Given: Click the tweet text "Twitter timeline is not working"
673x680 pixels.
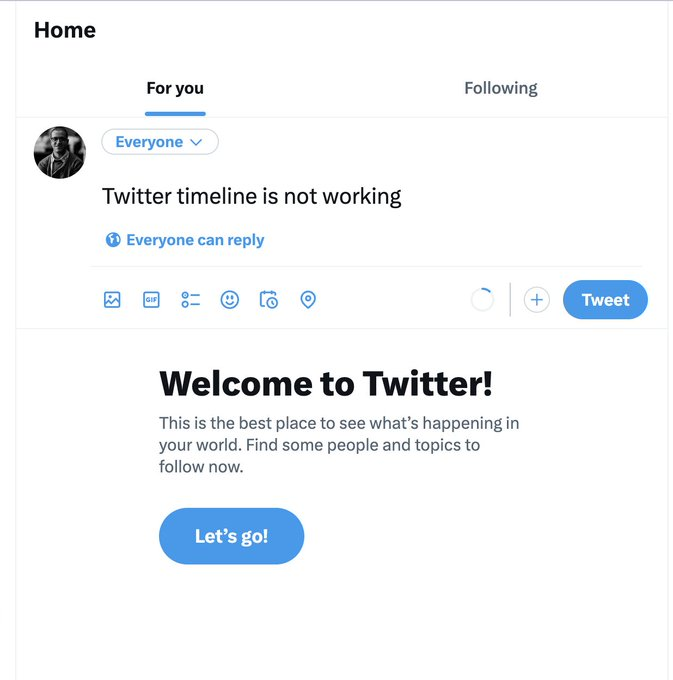Looking at the screenshot, I should (252, 196).
